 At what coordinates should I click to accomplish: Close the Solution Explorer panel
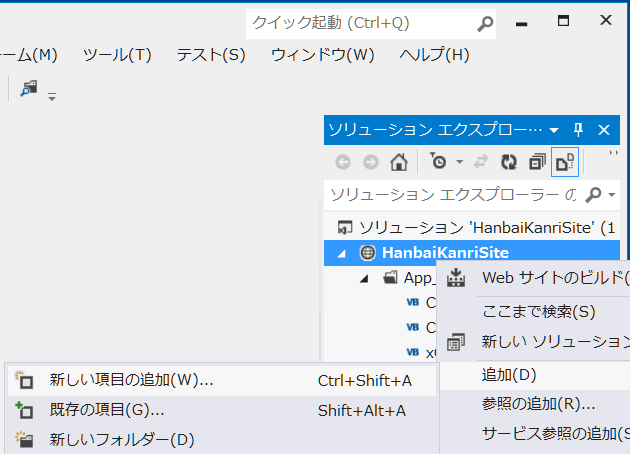coord(604,130)
